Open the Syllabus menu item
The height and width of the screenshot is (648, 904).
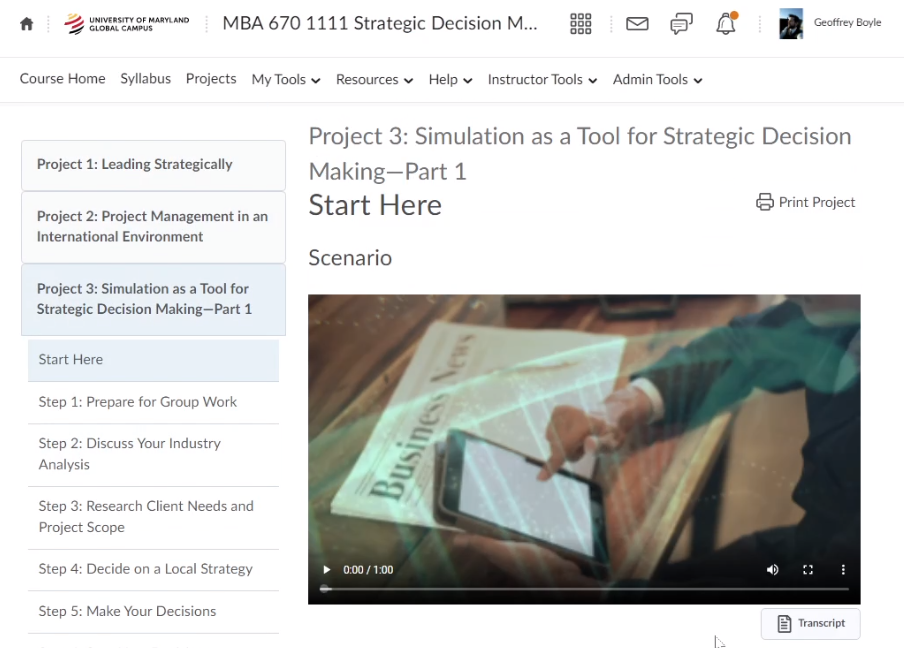tap(145, 79)
